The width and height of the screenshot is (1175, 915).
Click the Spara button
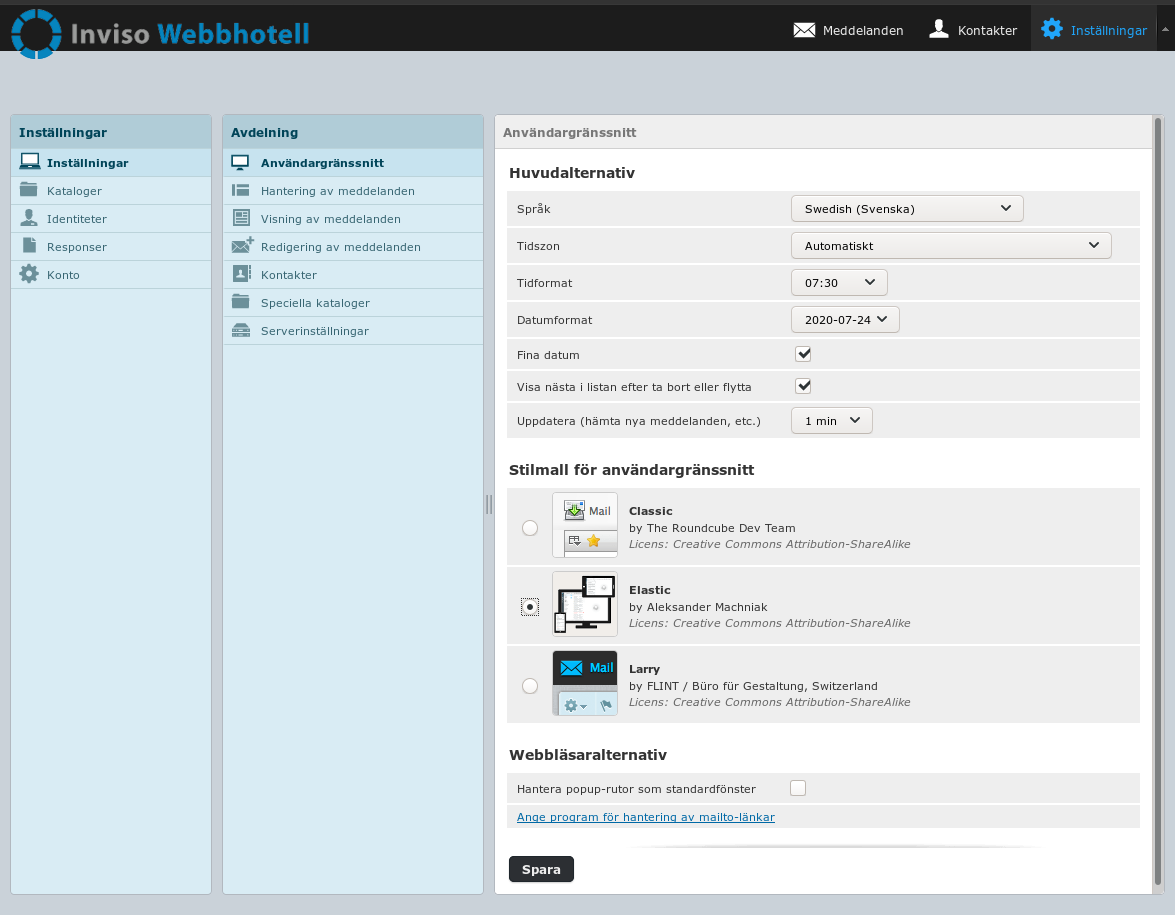(541, 869)
